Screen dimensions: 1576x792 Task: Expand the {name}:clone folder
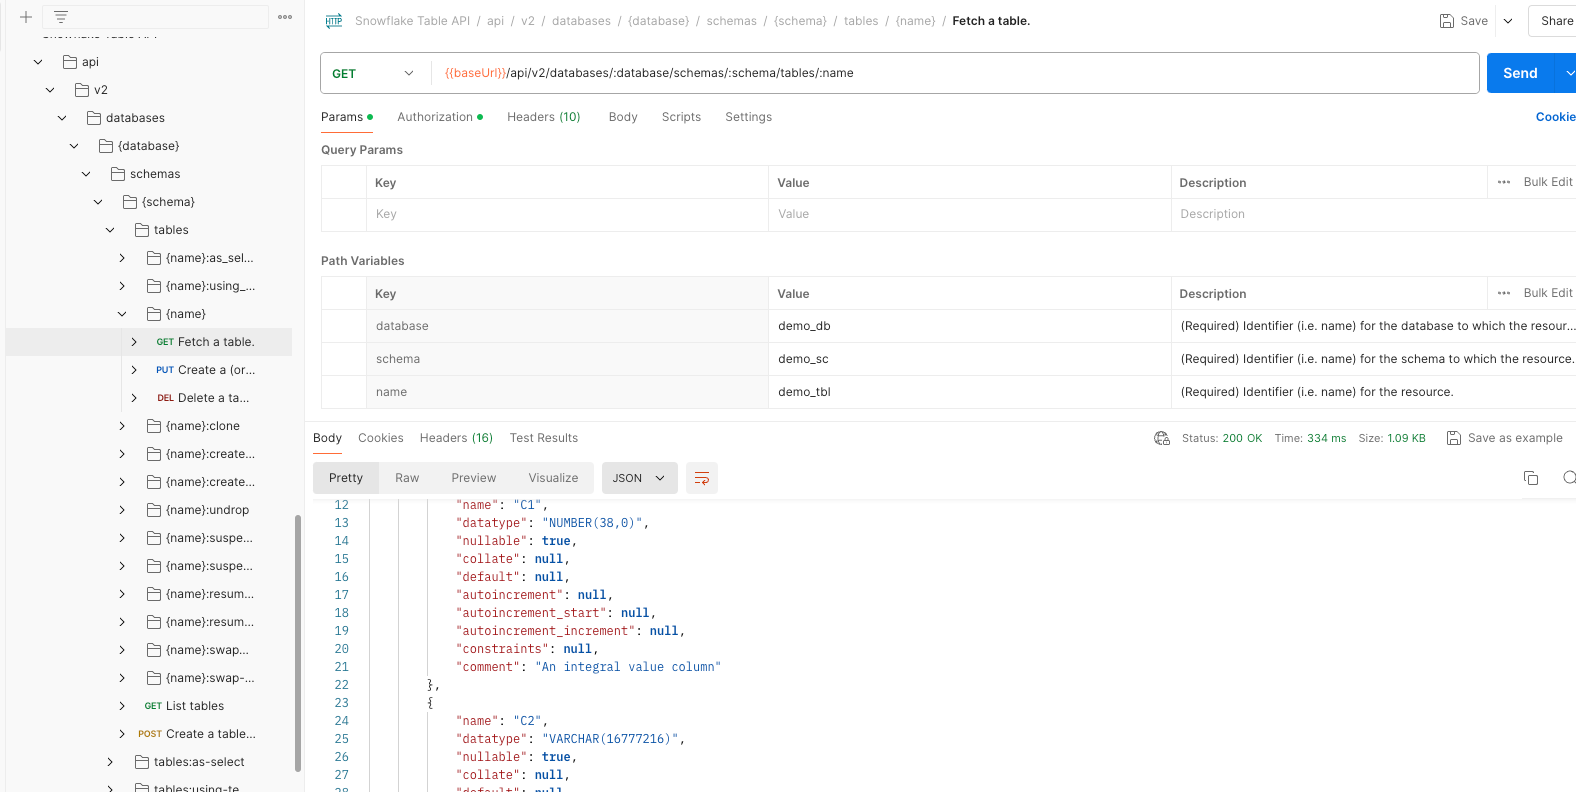pyautogui.click(x=122, y=426)
